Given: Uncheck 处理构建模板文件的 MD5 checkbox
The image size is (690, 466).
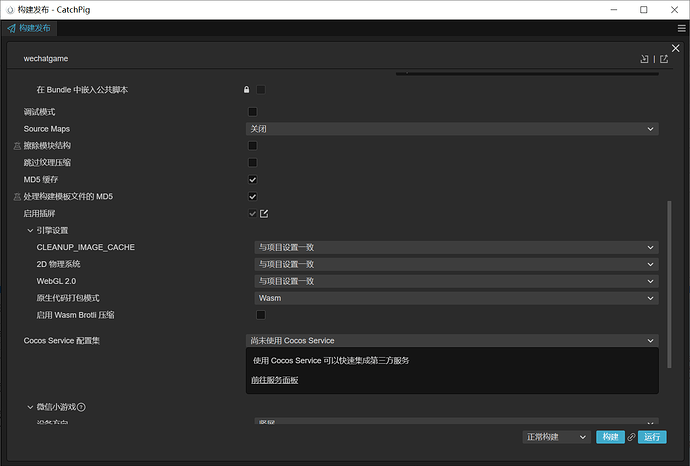Looking at the screenshot, I should [x=253, y=197].
